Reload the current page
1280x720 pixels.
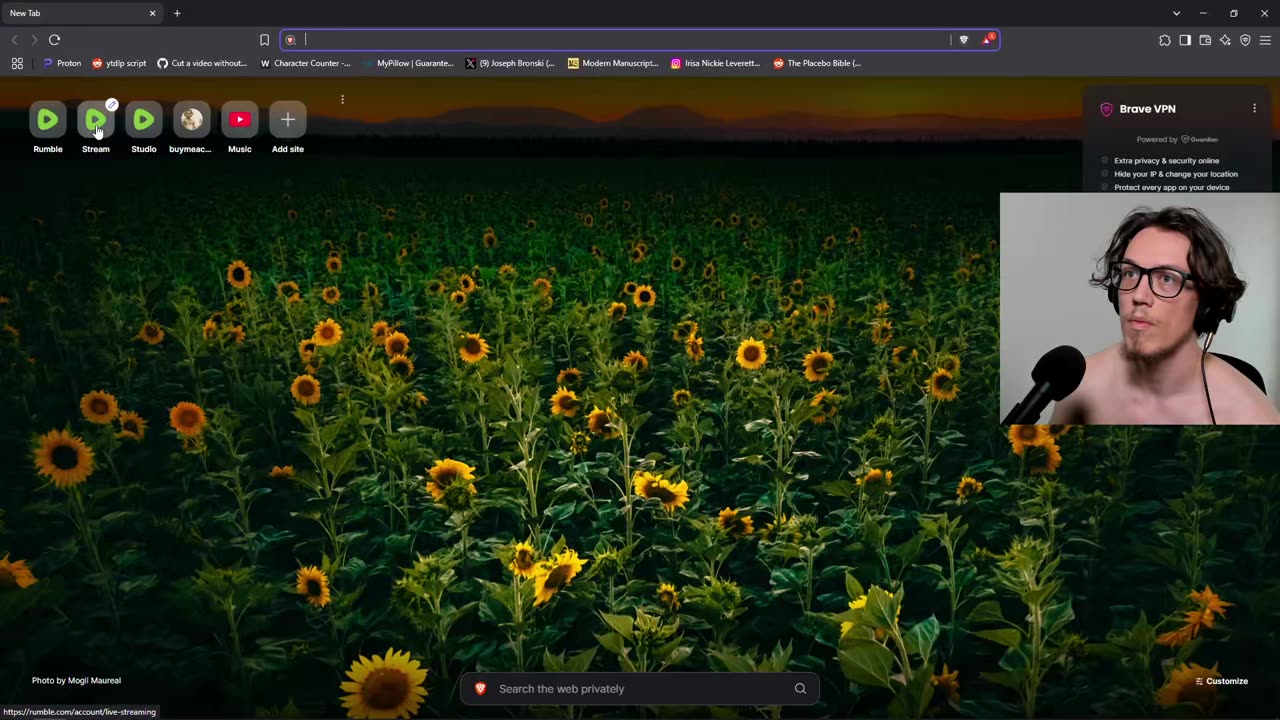pos(54,40)
